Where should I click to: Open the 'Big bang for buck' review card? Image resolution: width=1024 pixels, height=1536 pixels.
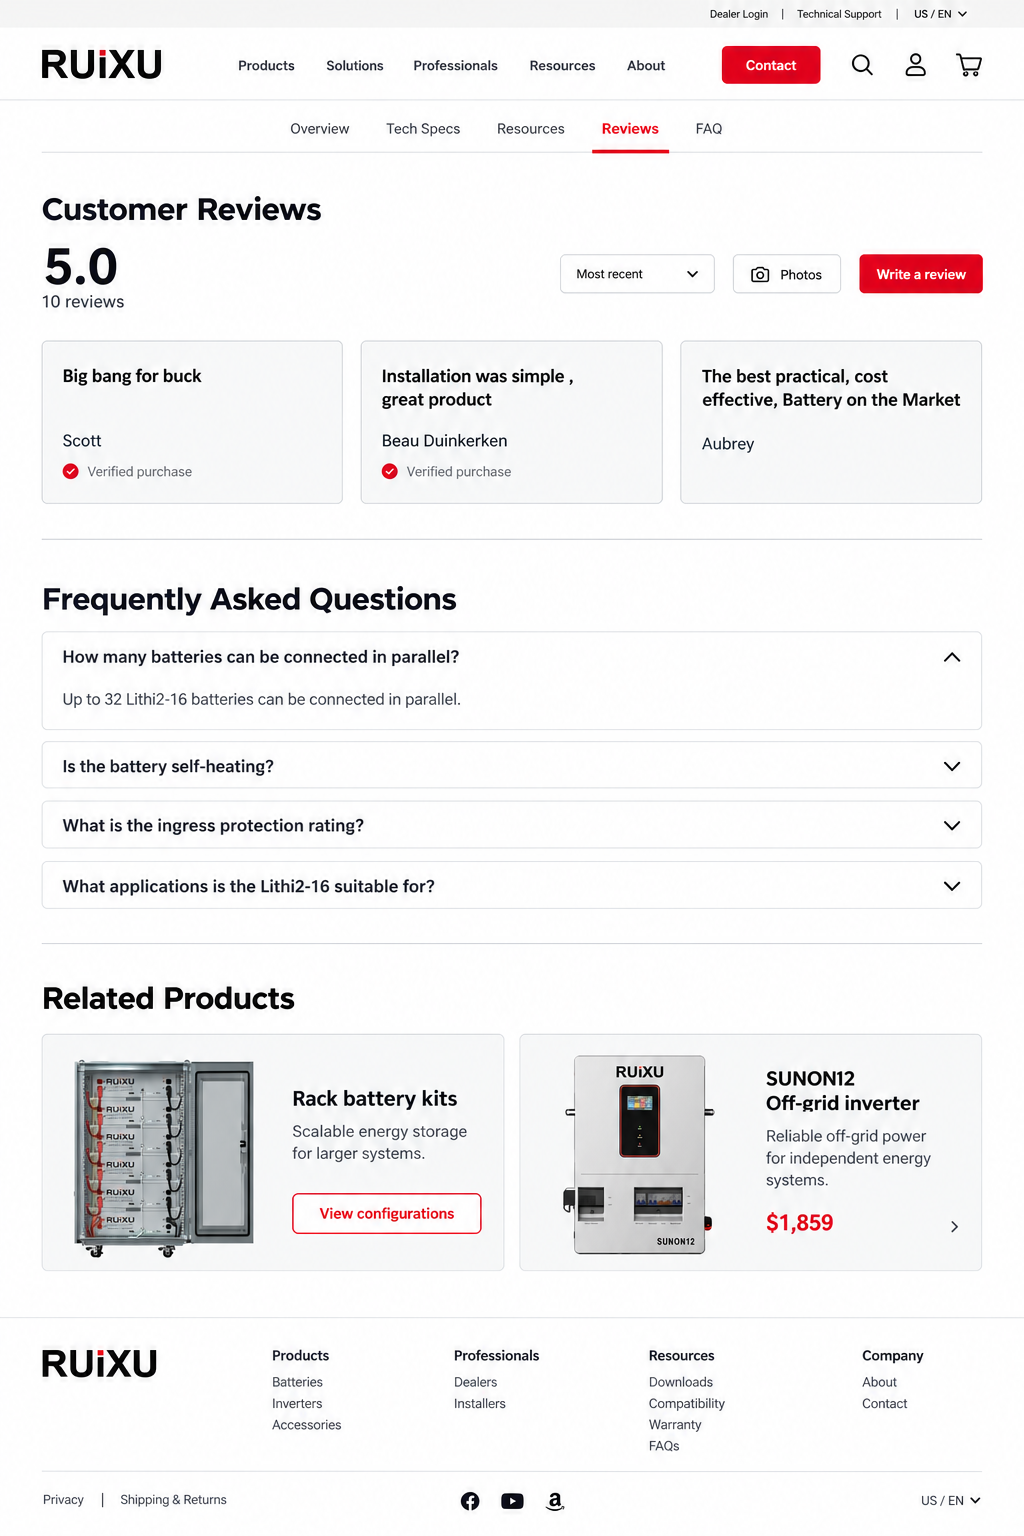coord(192,422)
